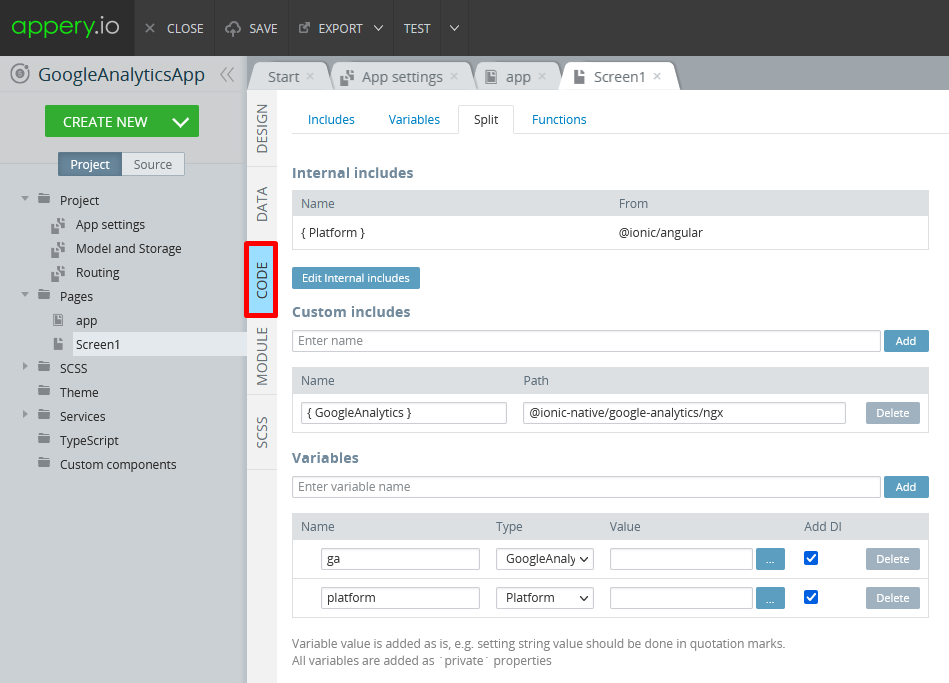Click the App settings icon in tree
This screenshot has width=949, height=683.
point(58,225)
